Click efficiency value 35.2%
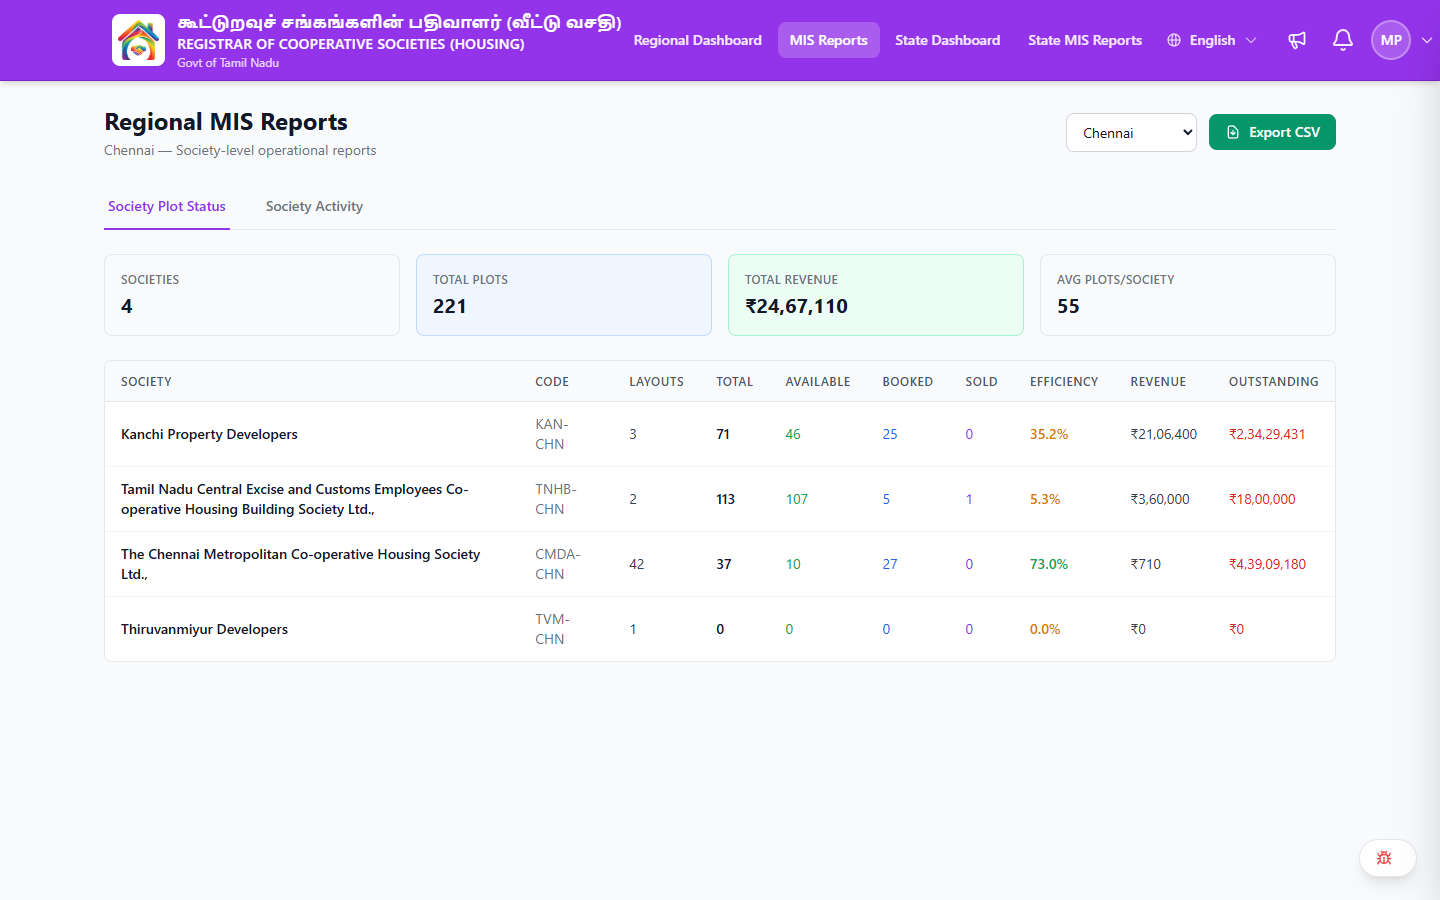 pyautogui.click(x=1049, y=434)
